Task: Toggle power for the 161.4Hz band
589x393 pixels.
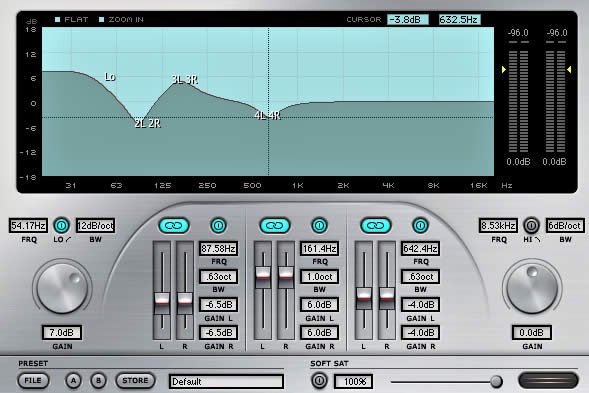Action: point(319,226)
